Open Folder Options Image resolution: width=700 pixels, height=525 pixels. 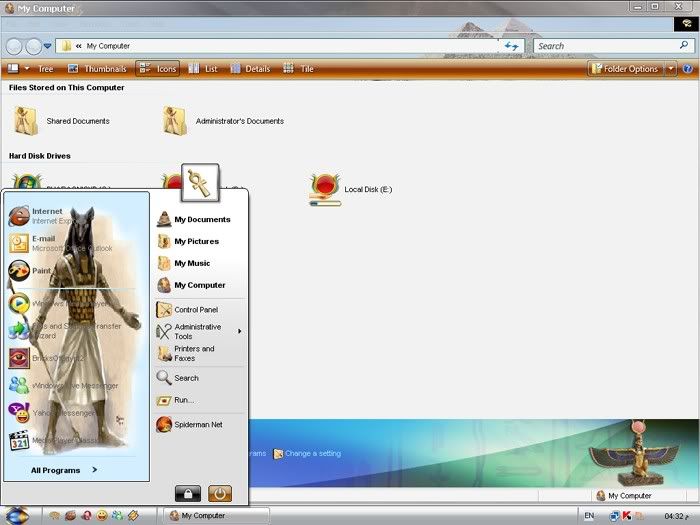[x=624, y=69]
